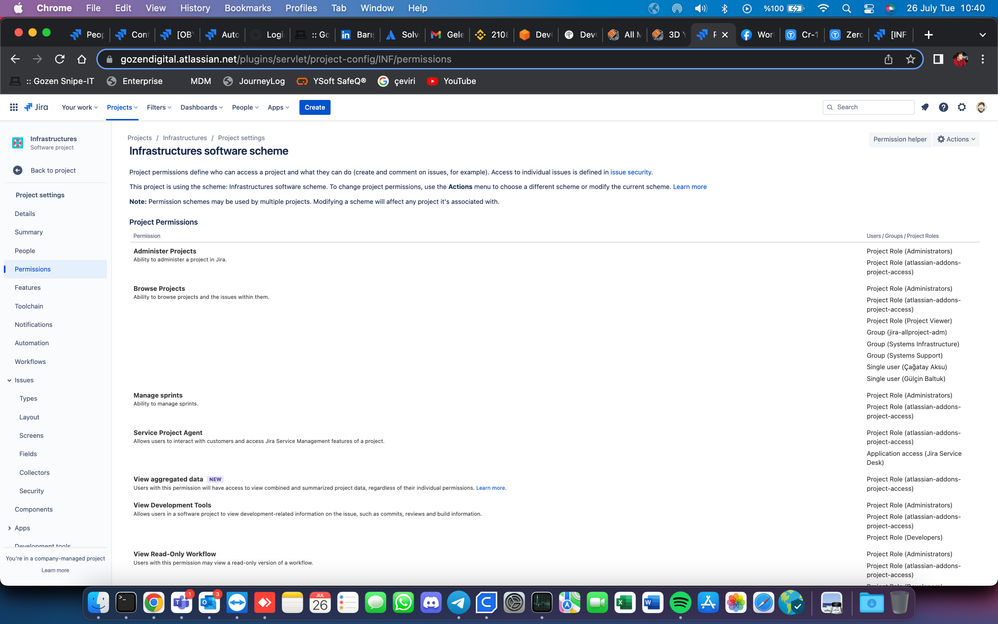Click the Chrome address bar URL
This screenshot has width=998, height=624.
(x=286, y=59)
